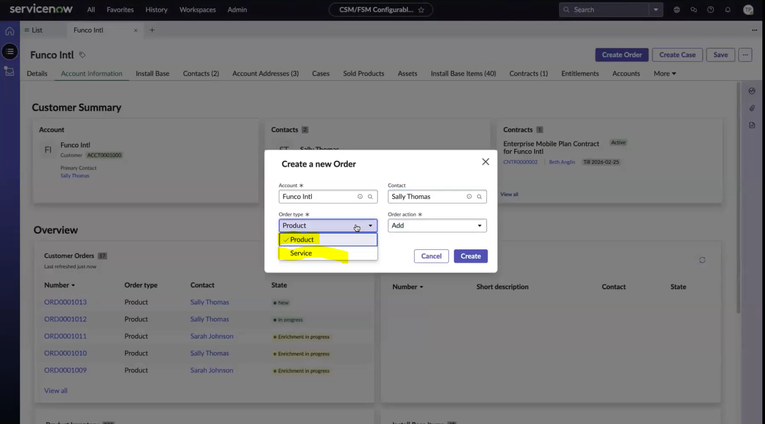Click the lookup search icon in Account field

[370, 197]
